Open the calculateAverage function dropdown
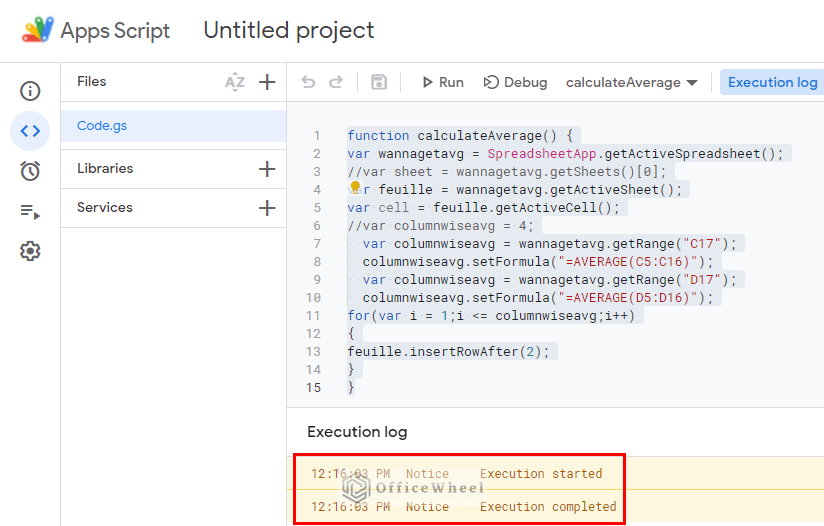824x526 pixels. pos(631,82)
